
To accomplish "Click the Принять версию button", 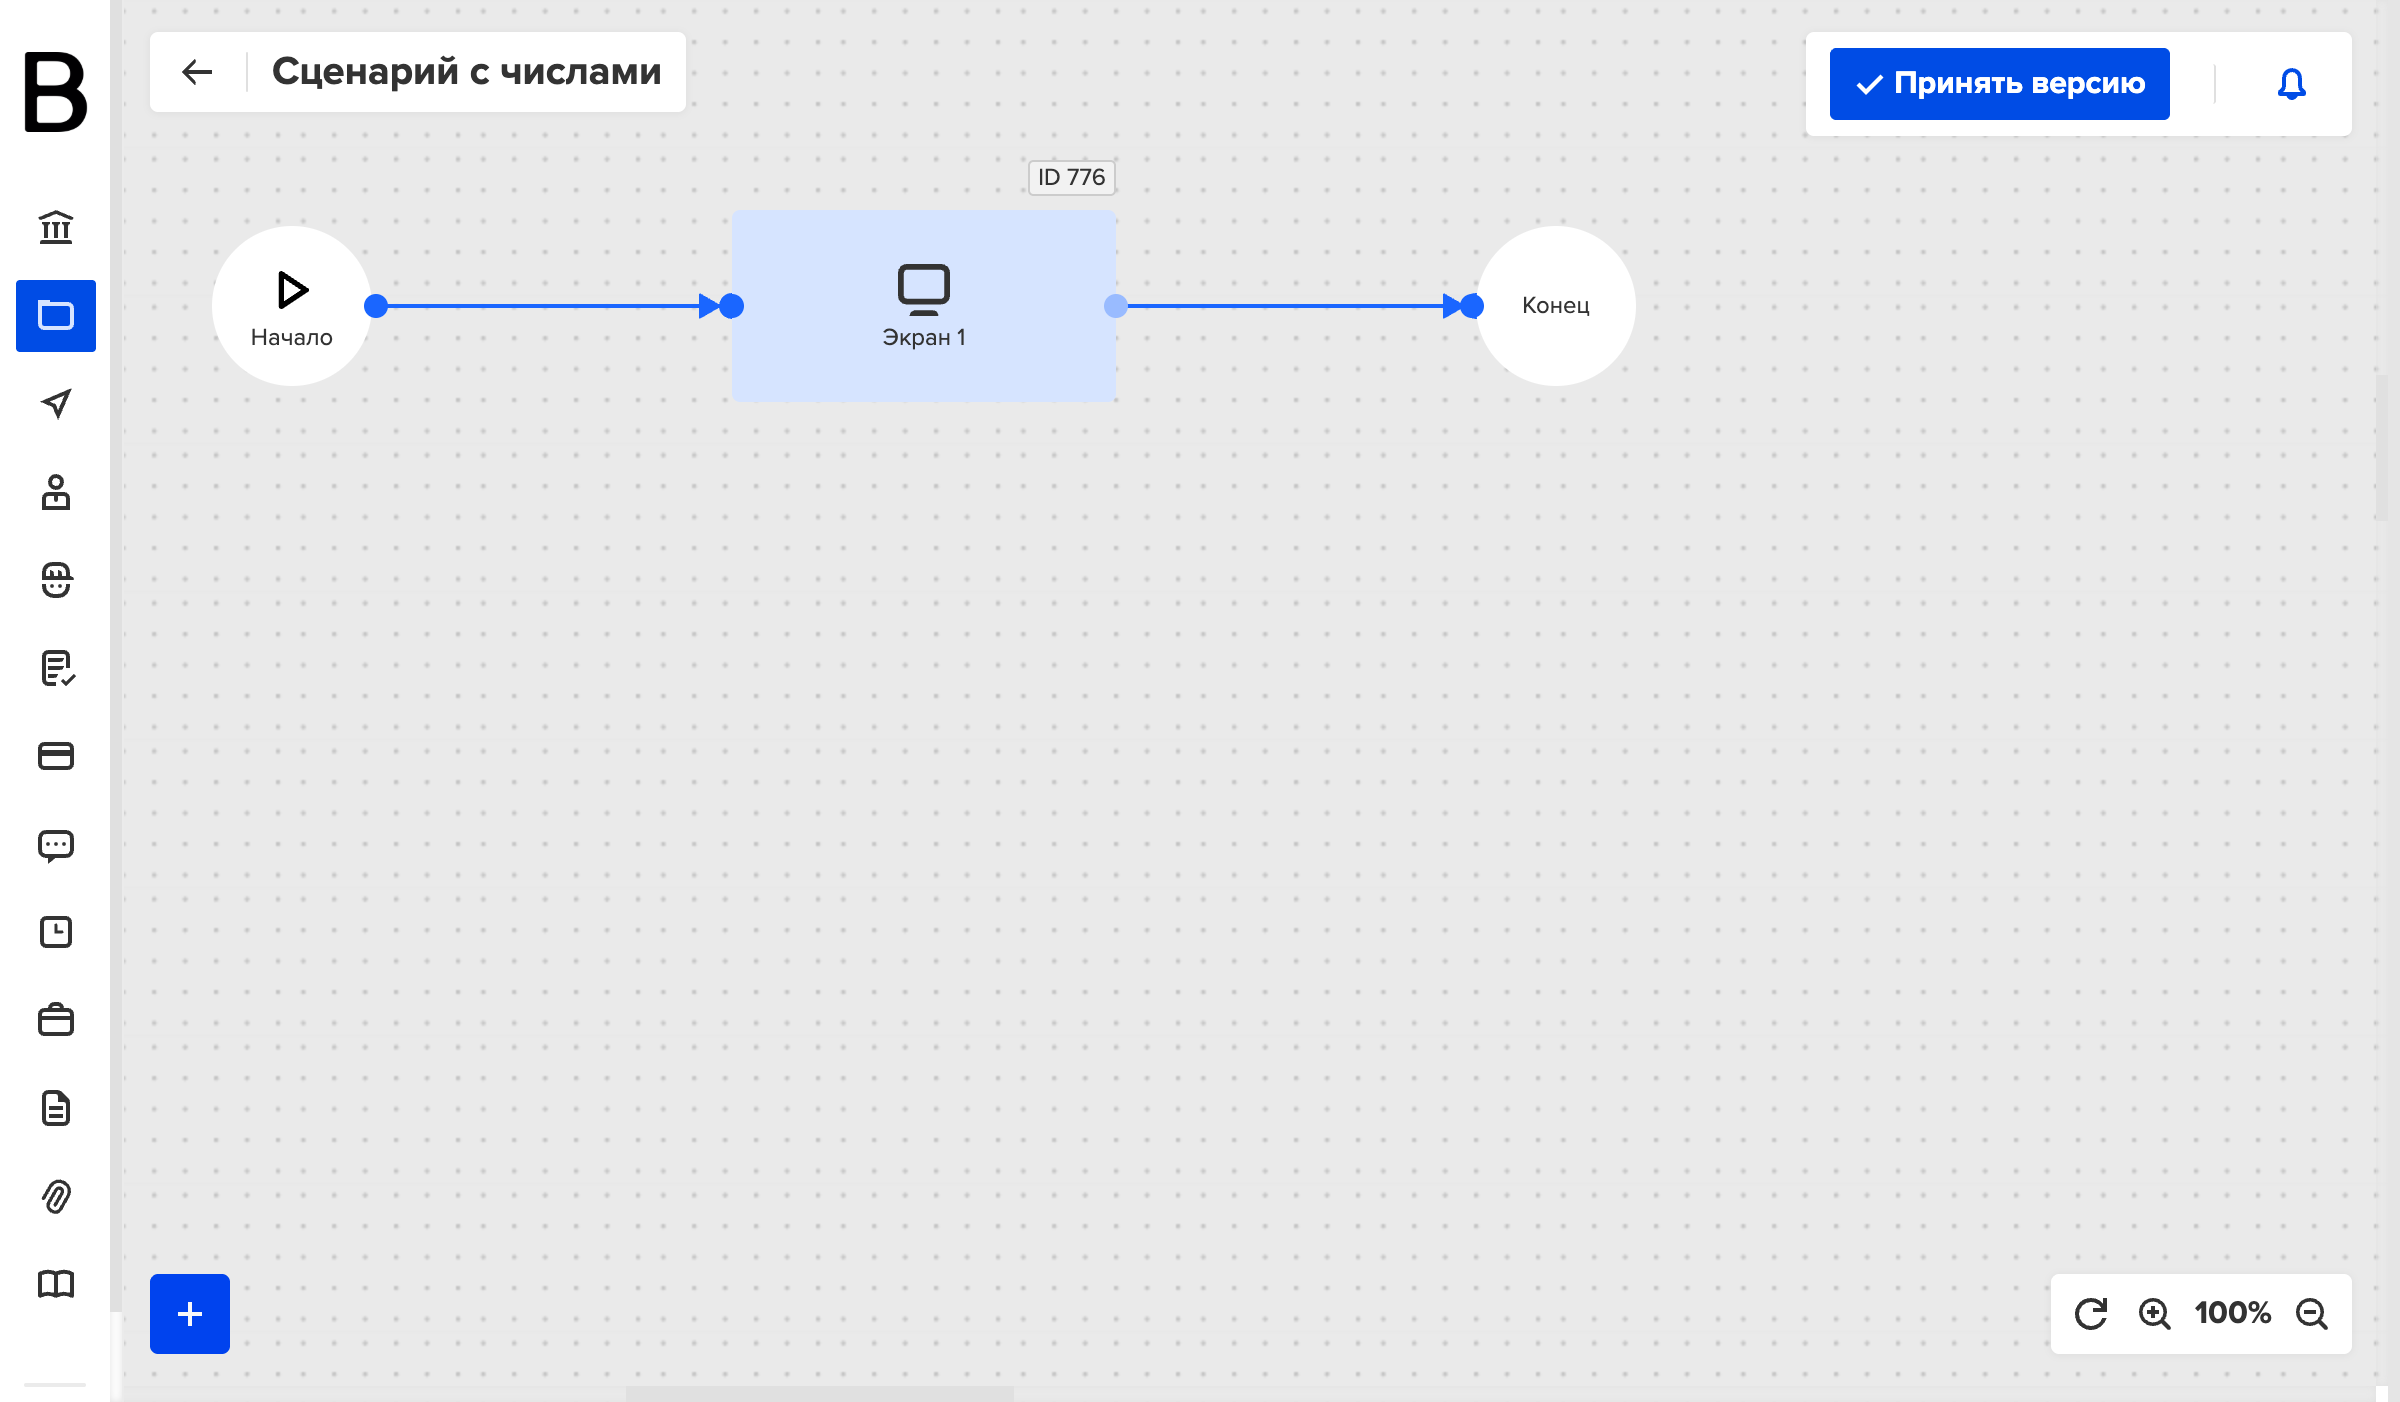I will point(1999,84).
